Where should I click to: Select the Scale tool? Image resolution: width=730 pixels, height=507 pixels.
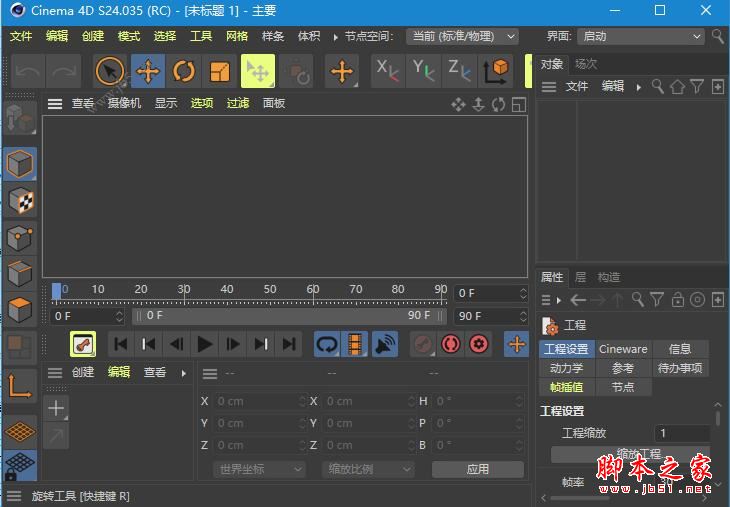click(220, 71)
